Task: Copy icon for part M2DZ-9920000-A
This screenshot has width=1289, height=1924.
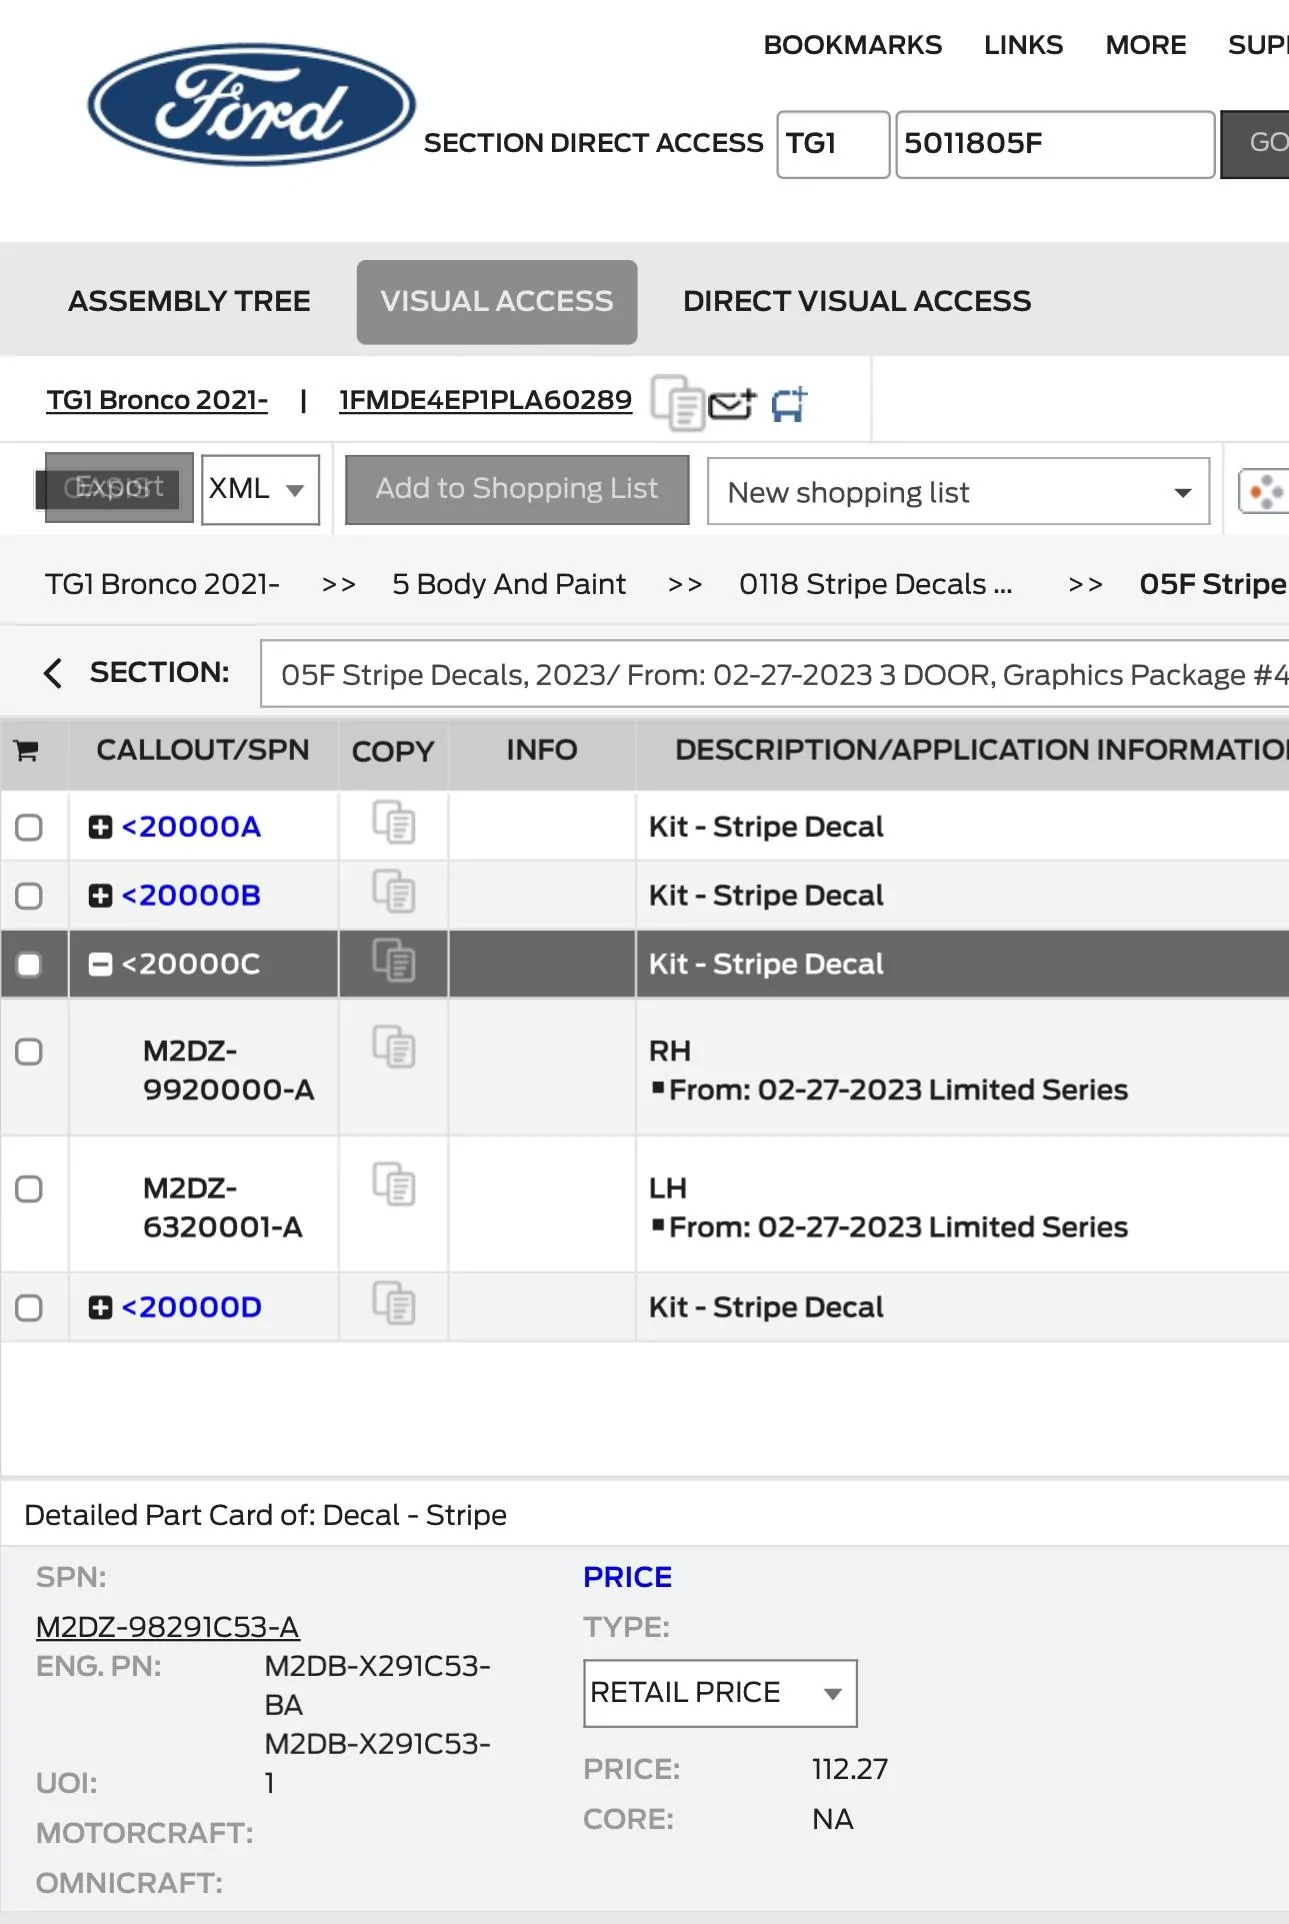Action: tap(394, 1047)
